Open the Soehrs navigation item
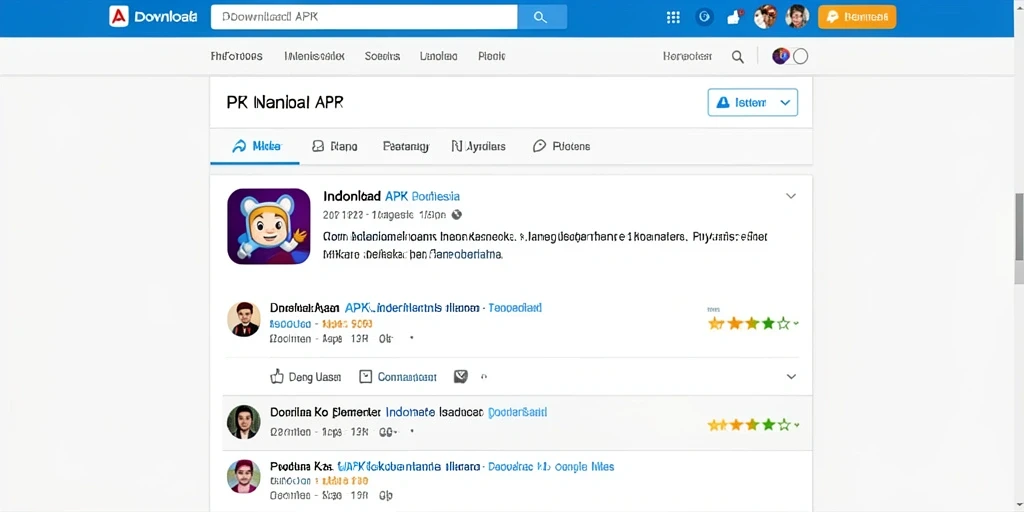The width and height of the screenshot is (1024, 512). point(383,56)
